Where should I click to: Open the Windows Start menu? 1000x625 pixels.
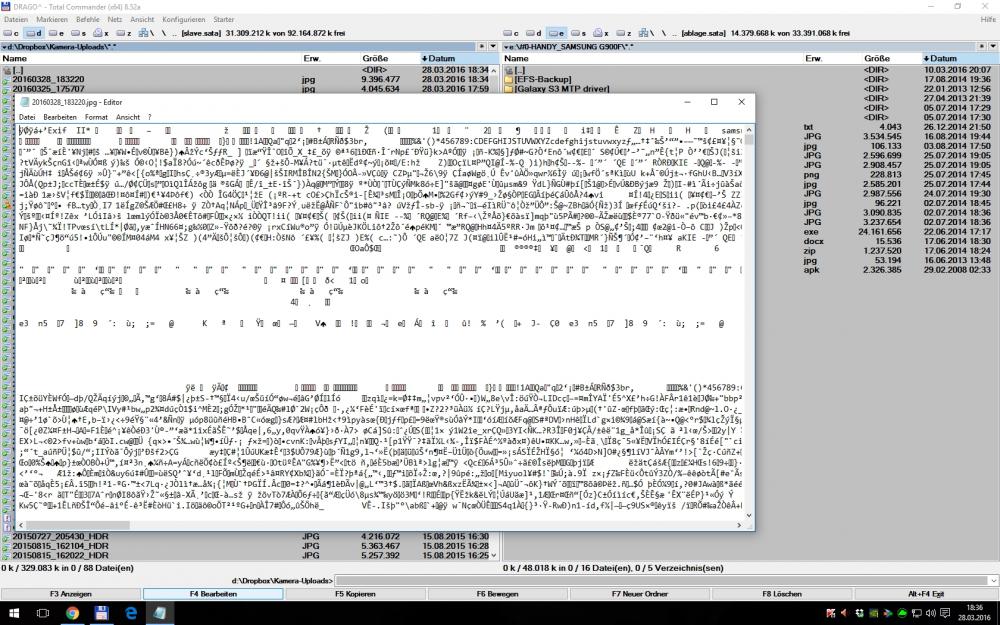(x=13, y=612)
